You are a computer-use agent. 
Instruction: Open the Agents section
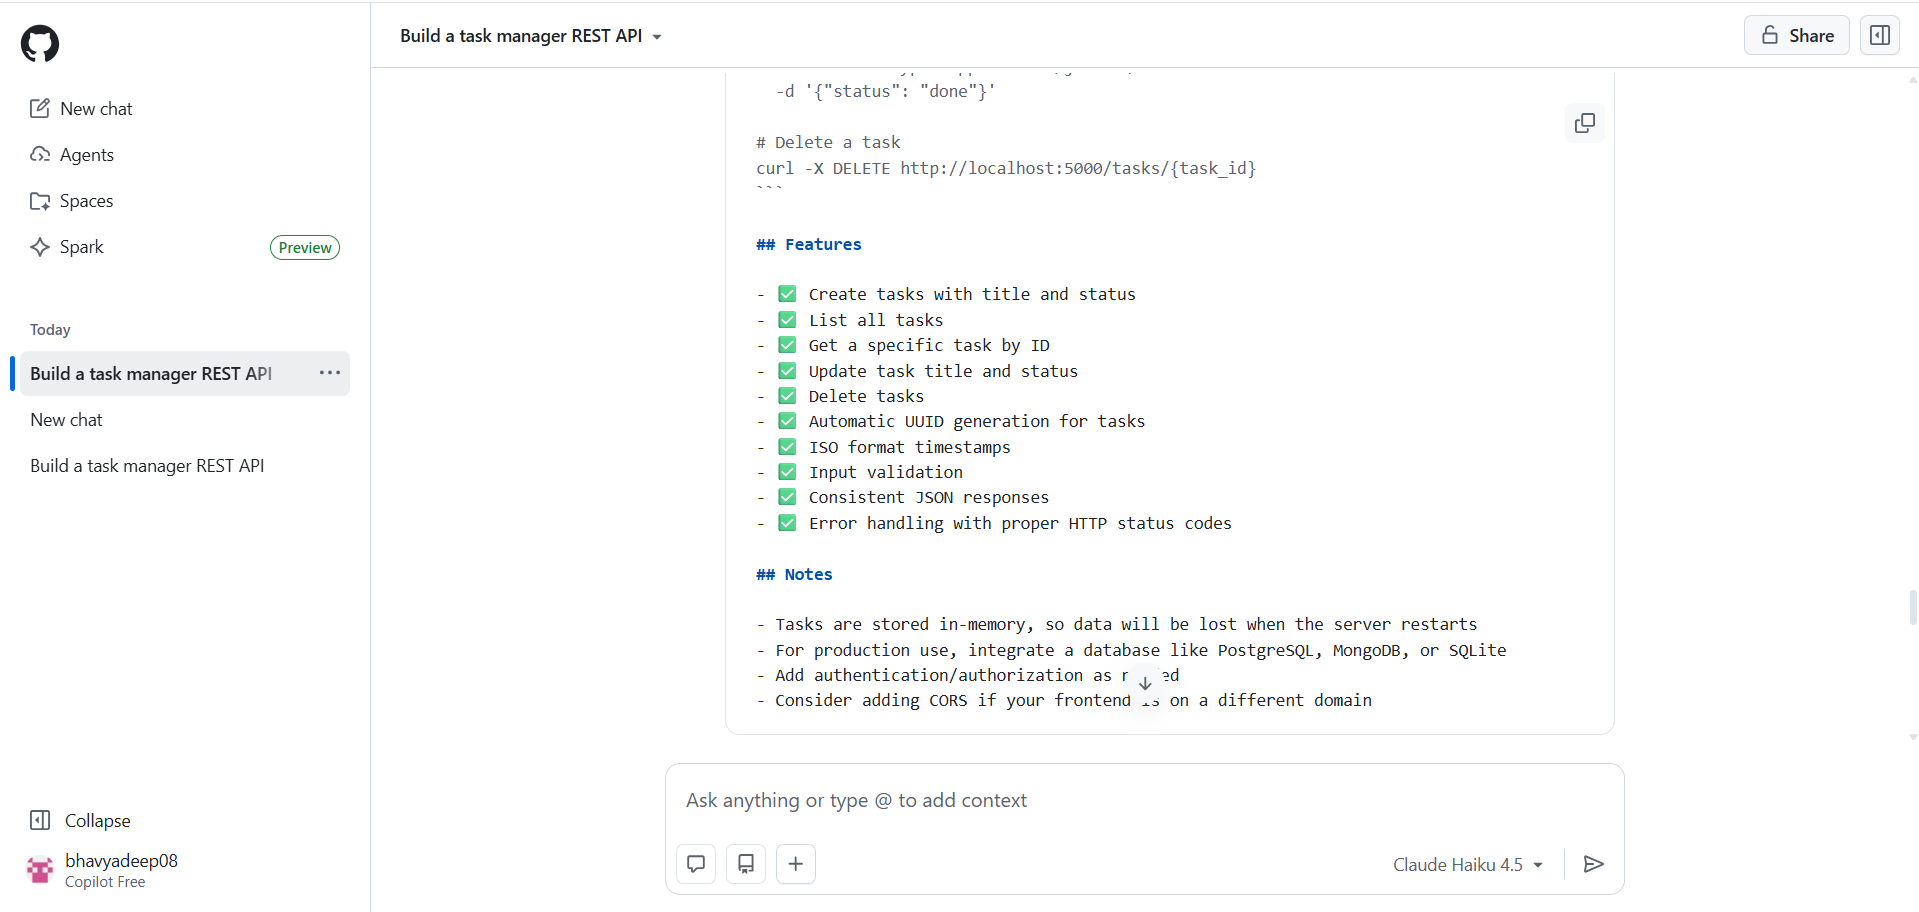click(87, 155)
